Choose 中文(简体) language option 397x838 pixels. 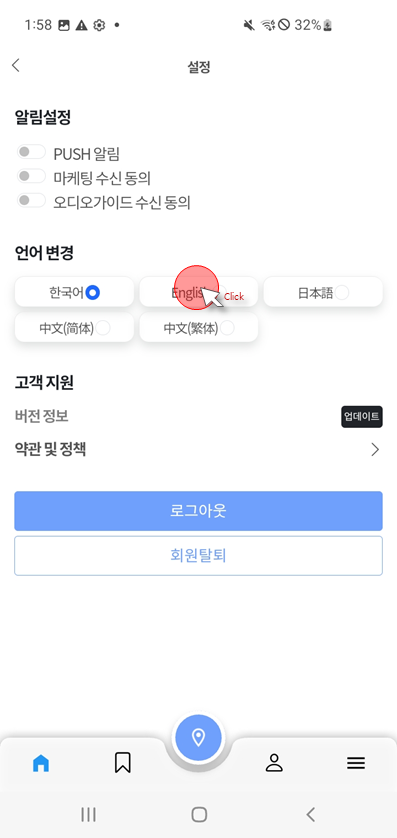pos(74,328)
